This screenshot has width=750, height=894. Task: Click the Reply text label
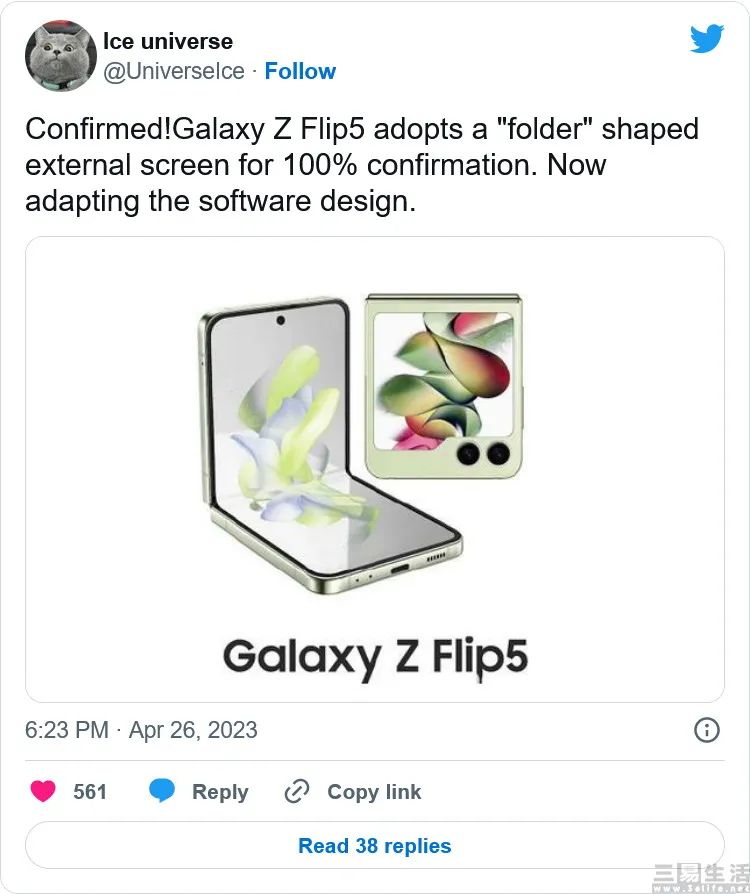pos(220,792)
